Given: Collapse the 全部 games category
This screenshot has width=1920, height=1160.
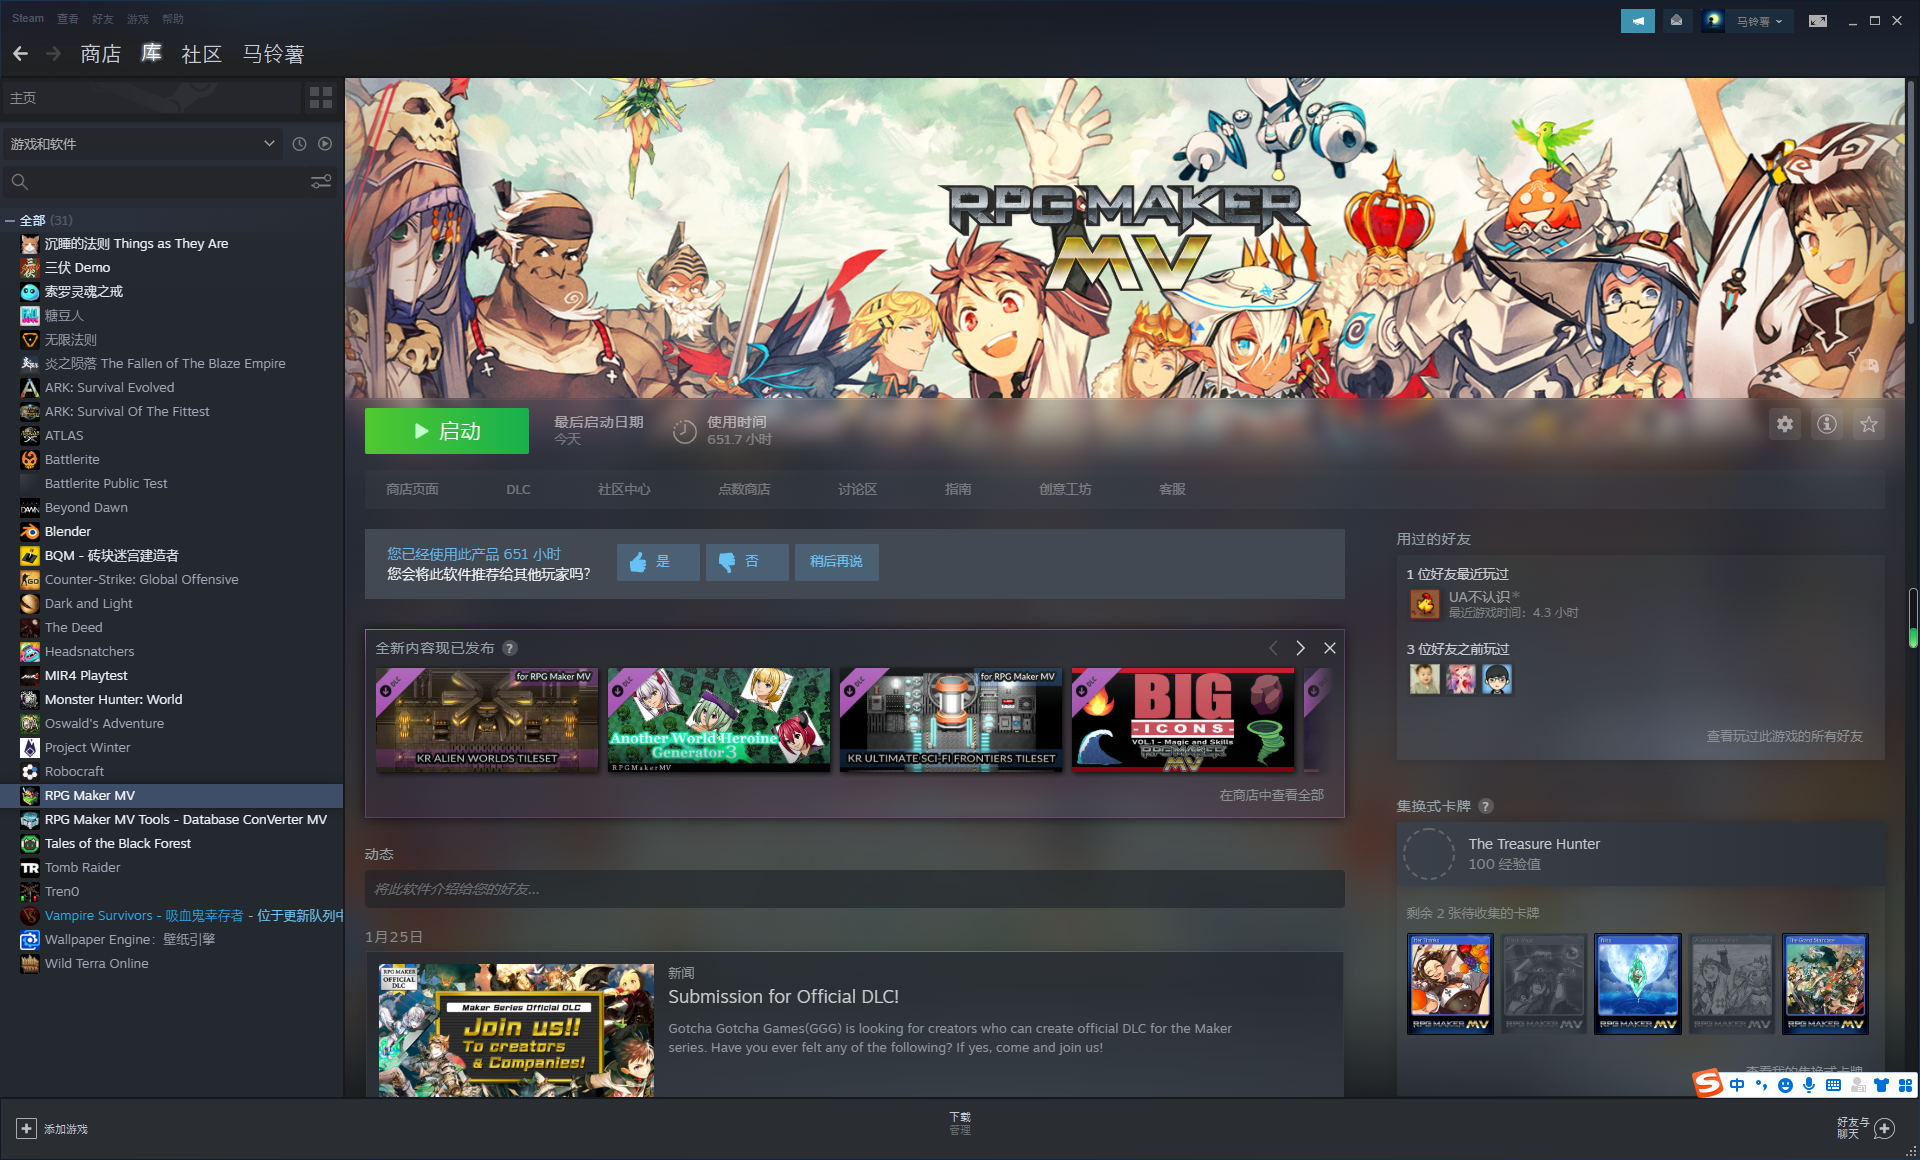Looking at the screenshot, I should pyautogui.click(x=10, y=221).
